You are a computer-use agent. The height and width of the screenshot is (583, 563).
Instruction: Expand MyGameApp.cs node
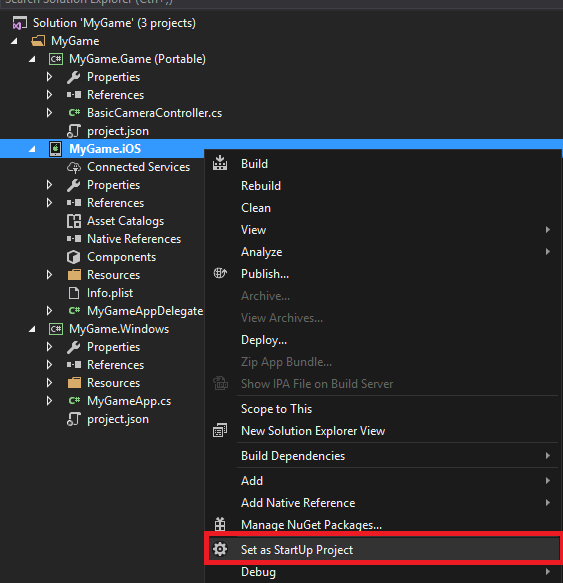click(49, 400)
